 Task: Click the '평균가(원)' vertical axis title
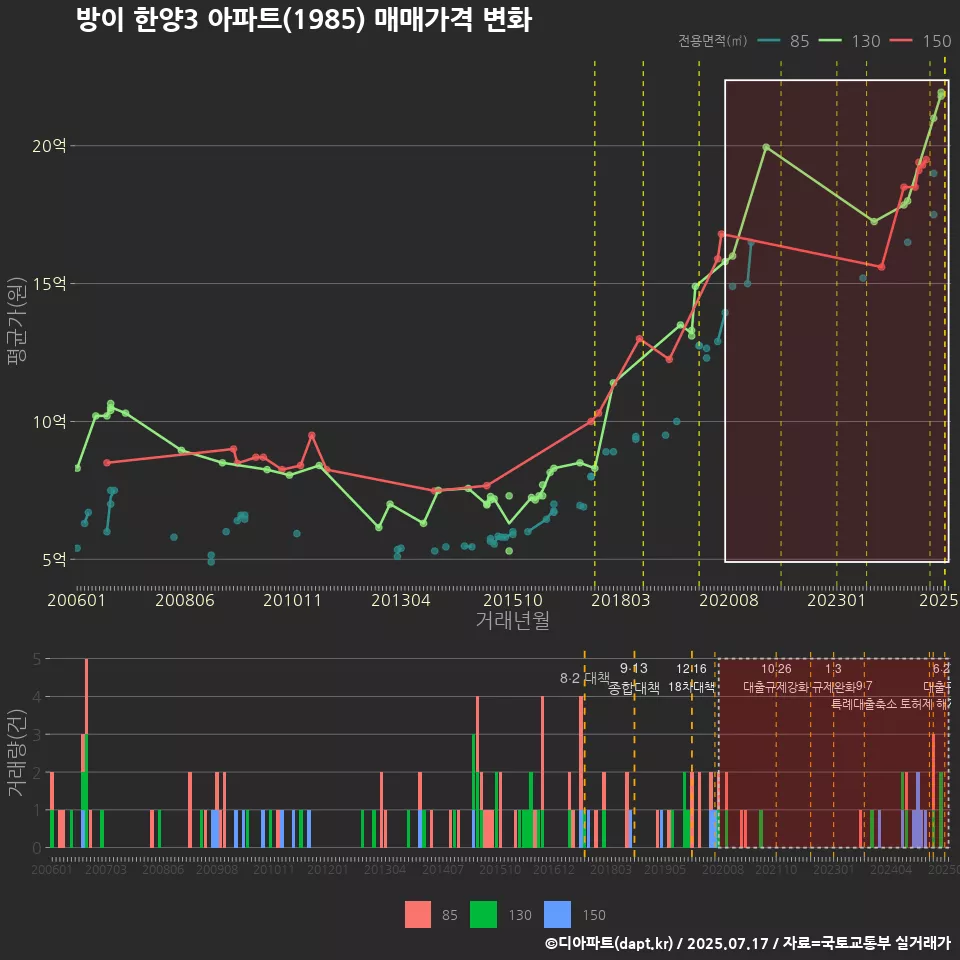(x=17, y=321)
